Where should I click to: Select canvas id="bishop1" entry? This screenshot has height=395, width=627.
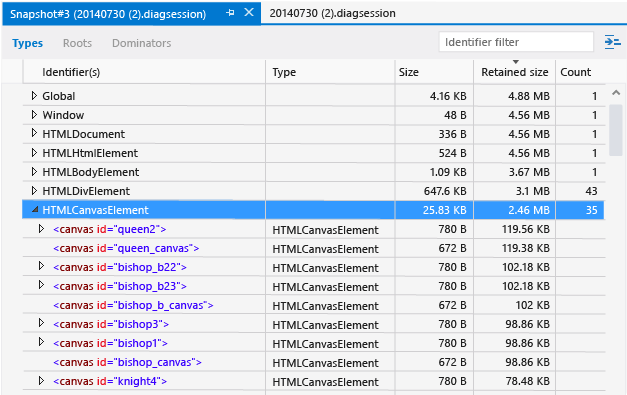point(110,343)
